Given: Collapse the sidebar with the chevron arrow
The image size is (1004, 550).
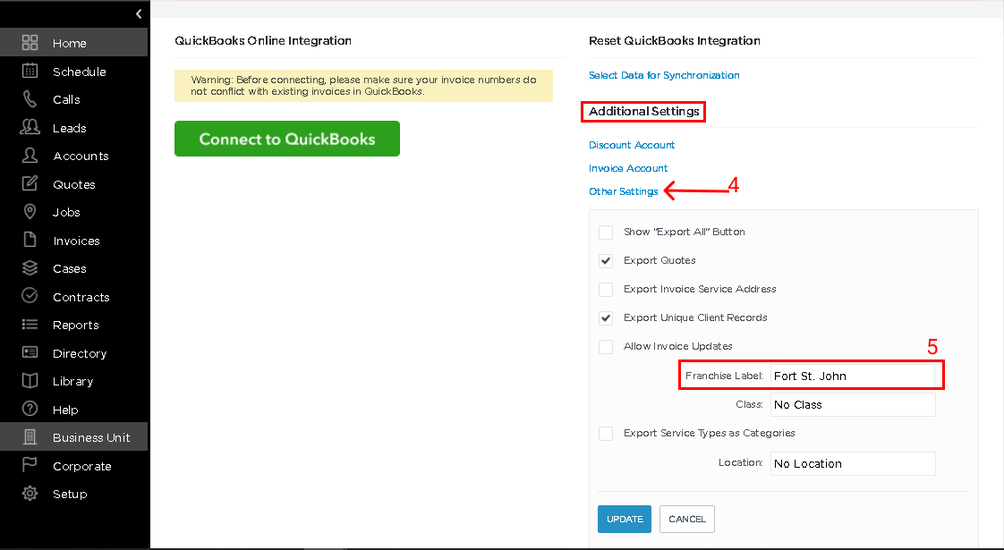Looking at the screenshot, I should coord(138,13).
